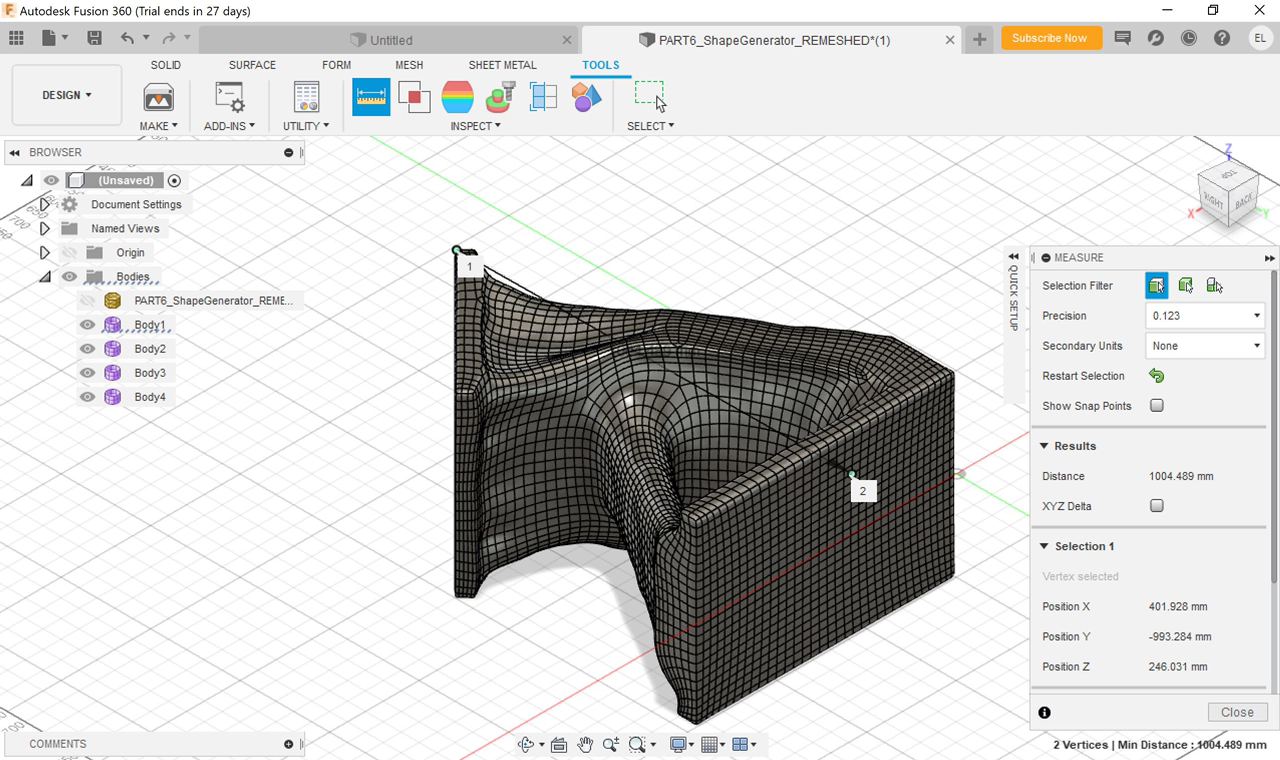1280x760 pixels.
Task: Close the Measure dialog
Action: tap(1237, 712)
